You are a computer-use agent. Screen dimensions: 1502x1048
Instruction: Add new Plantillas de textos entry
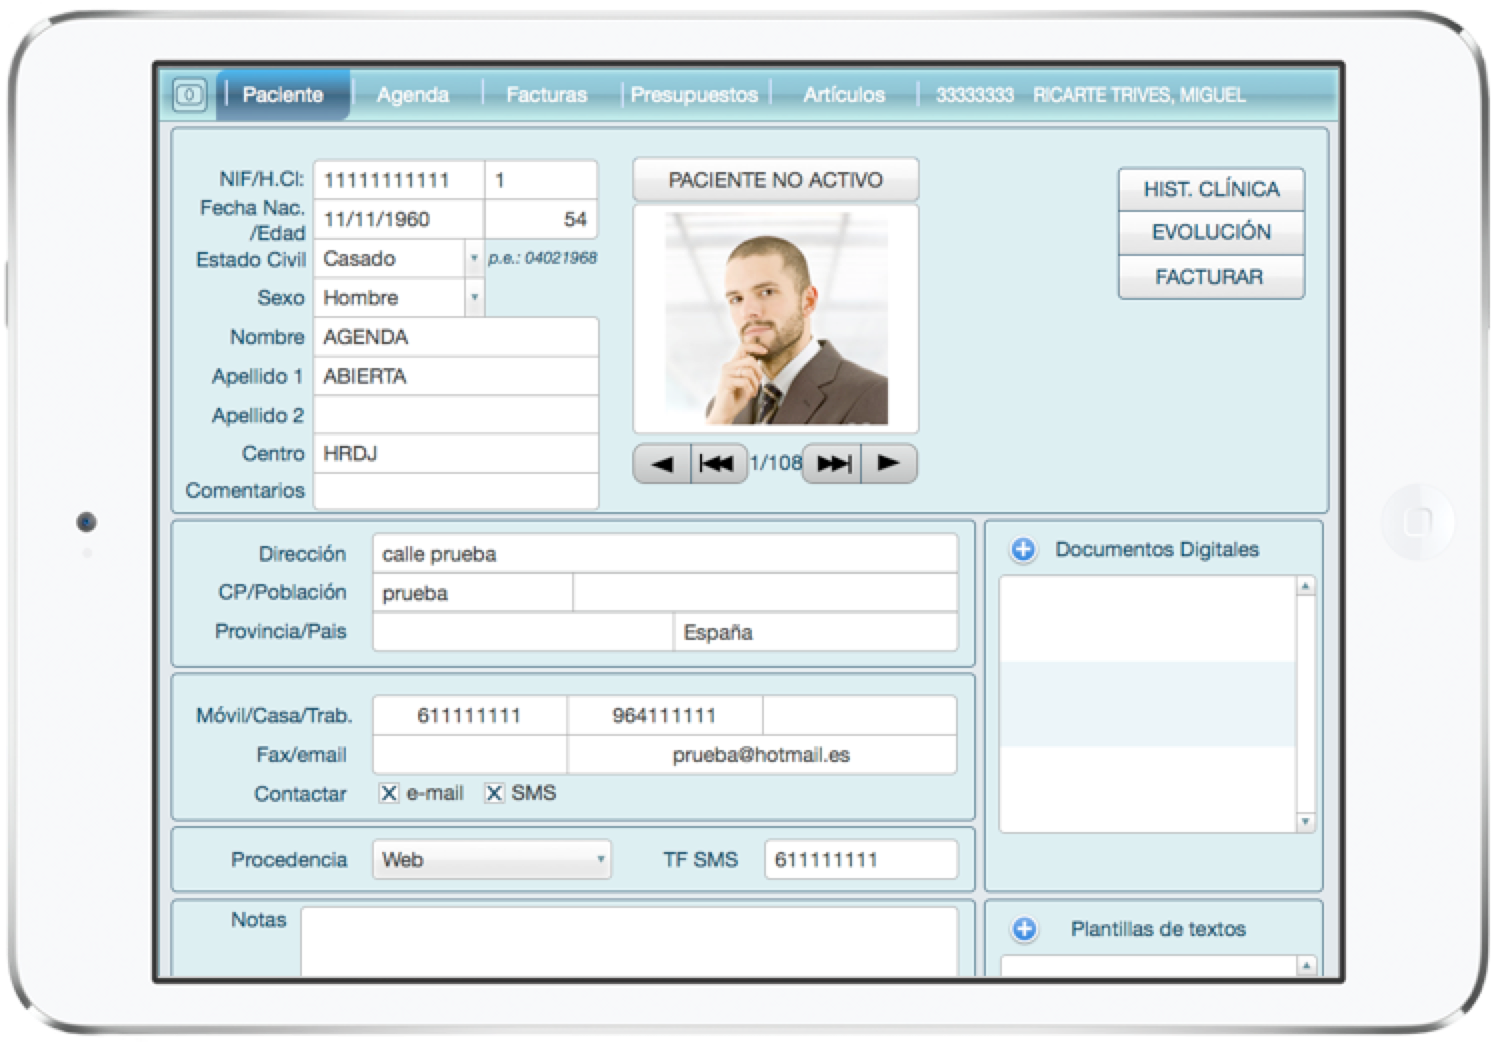point(1024,929)
